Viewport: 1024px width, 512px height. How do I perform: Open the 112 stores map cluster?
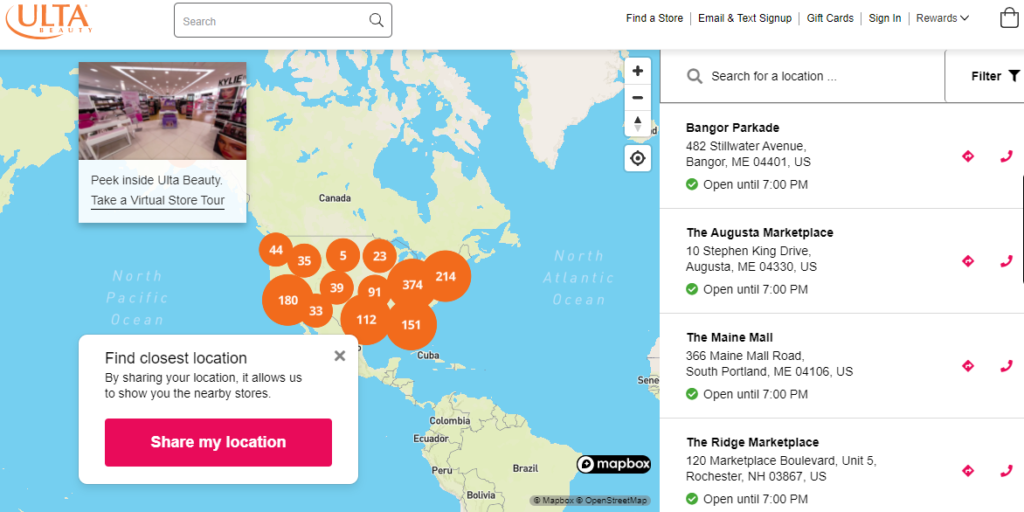pyautogui.click(x=366, y=319)
